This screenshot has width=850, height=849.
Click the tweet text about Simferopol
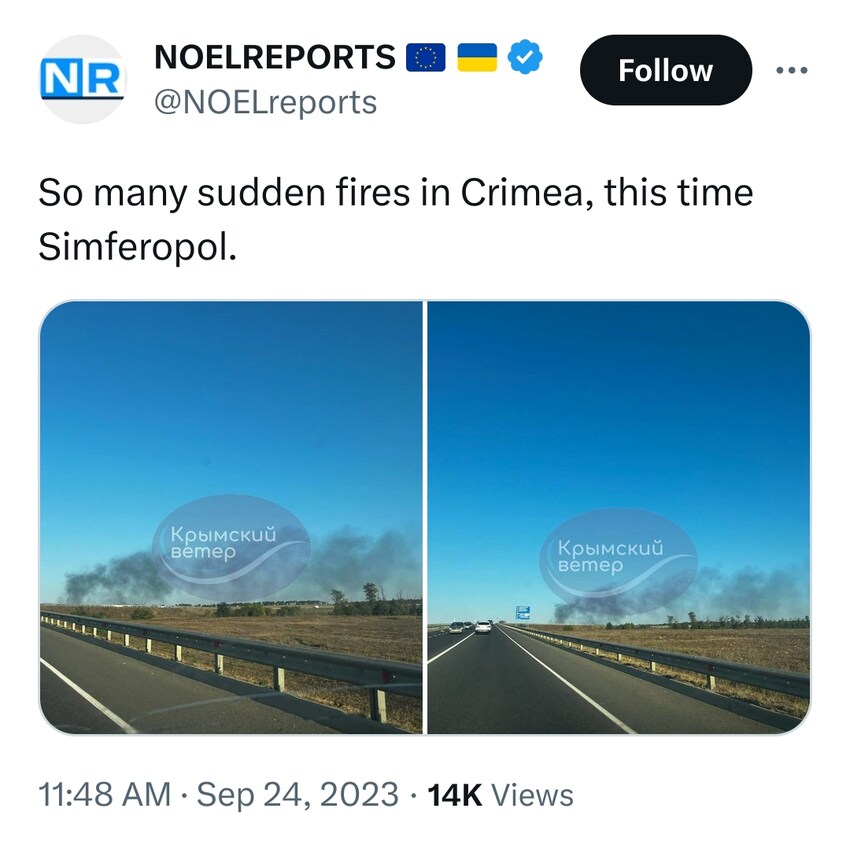(396, 220)
